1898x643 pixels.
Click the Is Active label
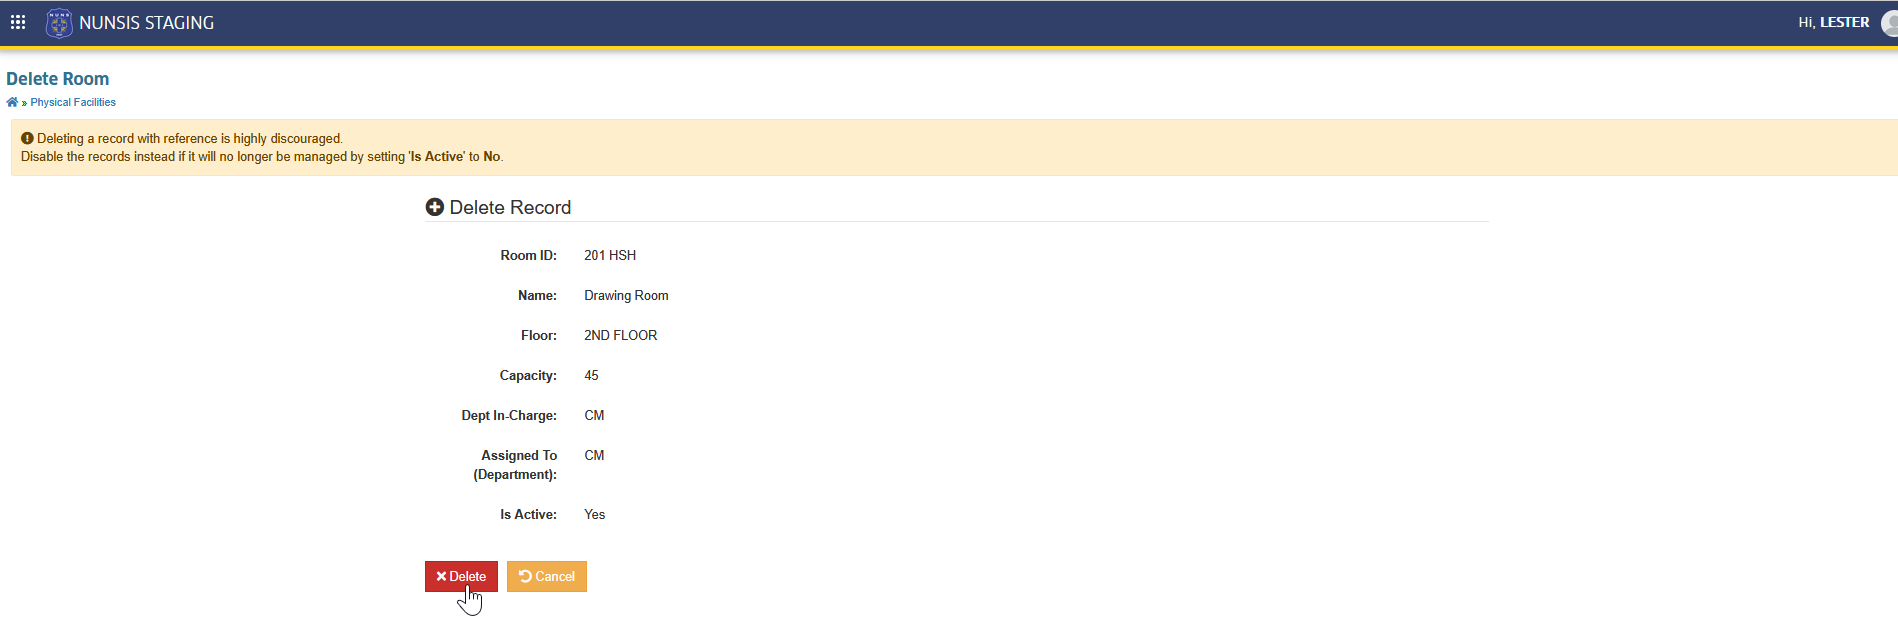click(528, 514)
